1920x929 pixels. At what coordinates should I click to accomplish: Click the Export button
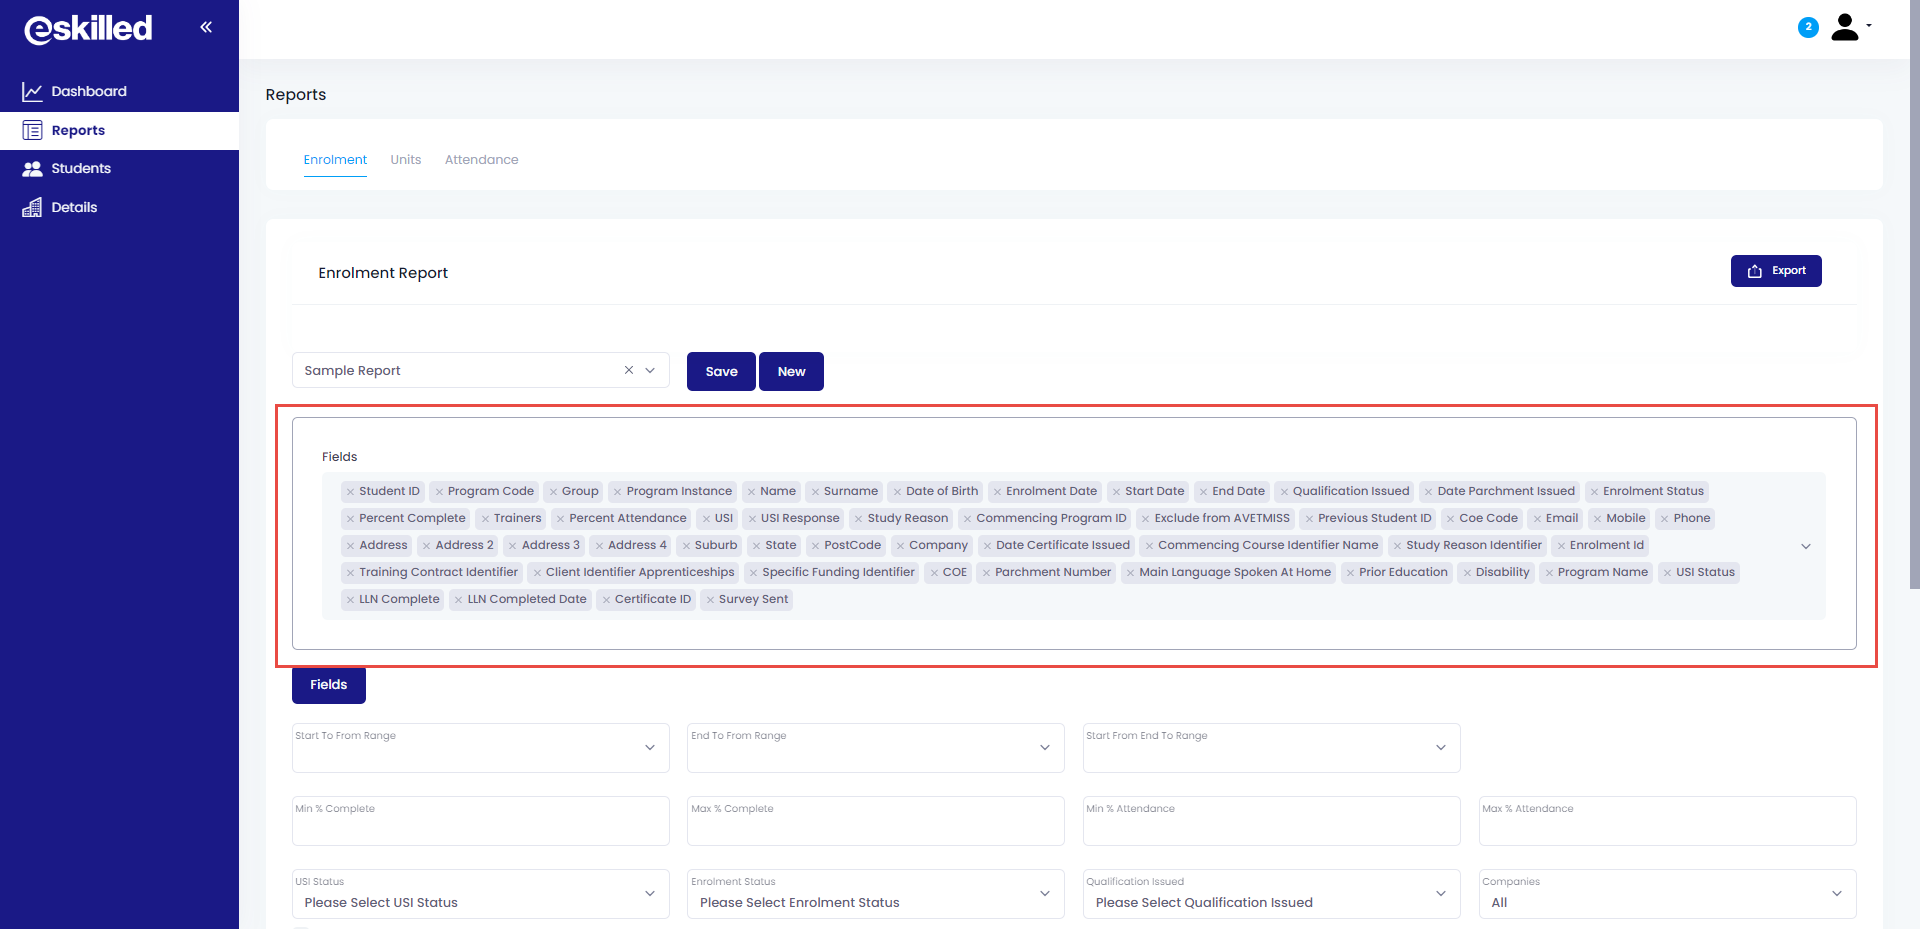(1775, 271)
